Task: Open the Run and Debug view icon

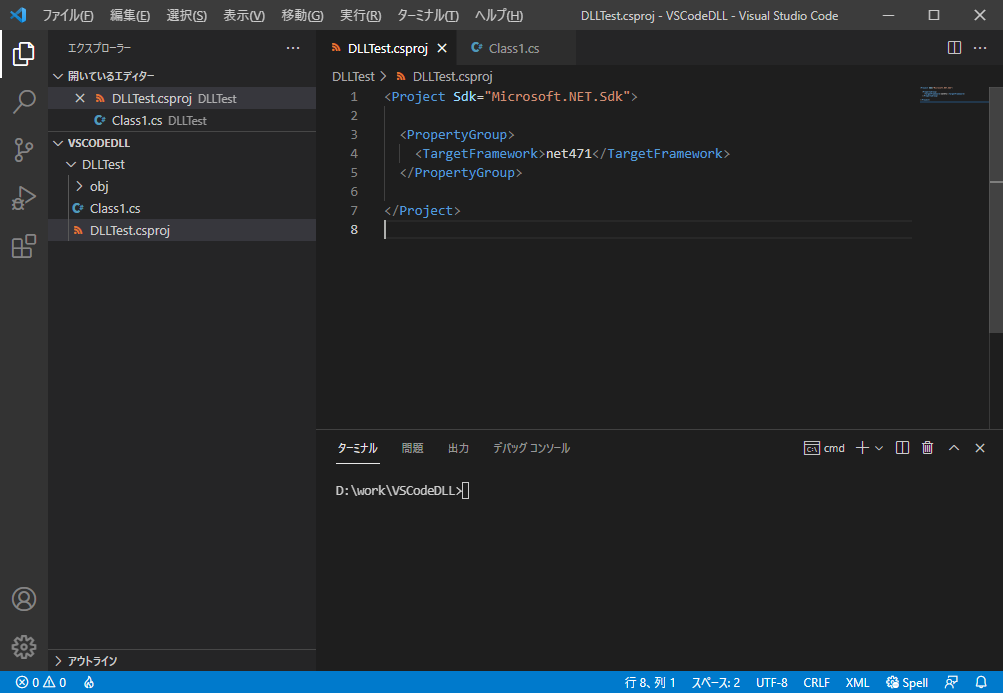Action: (x=24, y=198)
